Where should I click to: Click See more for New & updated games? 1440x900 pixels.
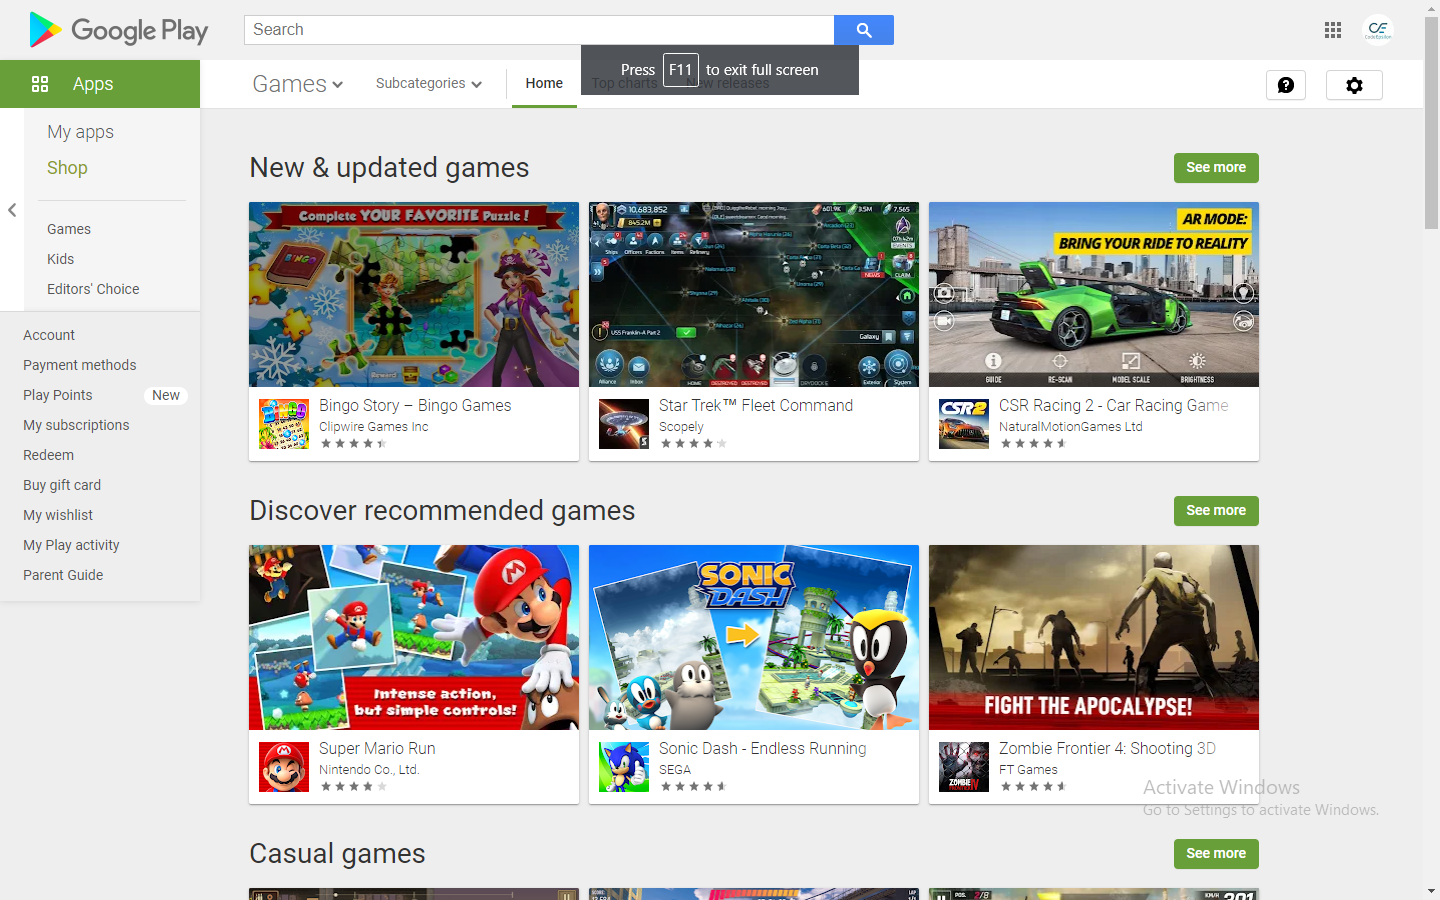point(1215,168)
